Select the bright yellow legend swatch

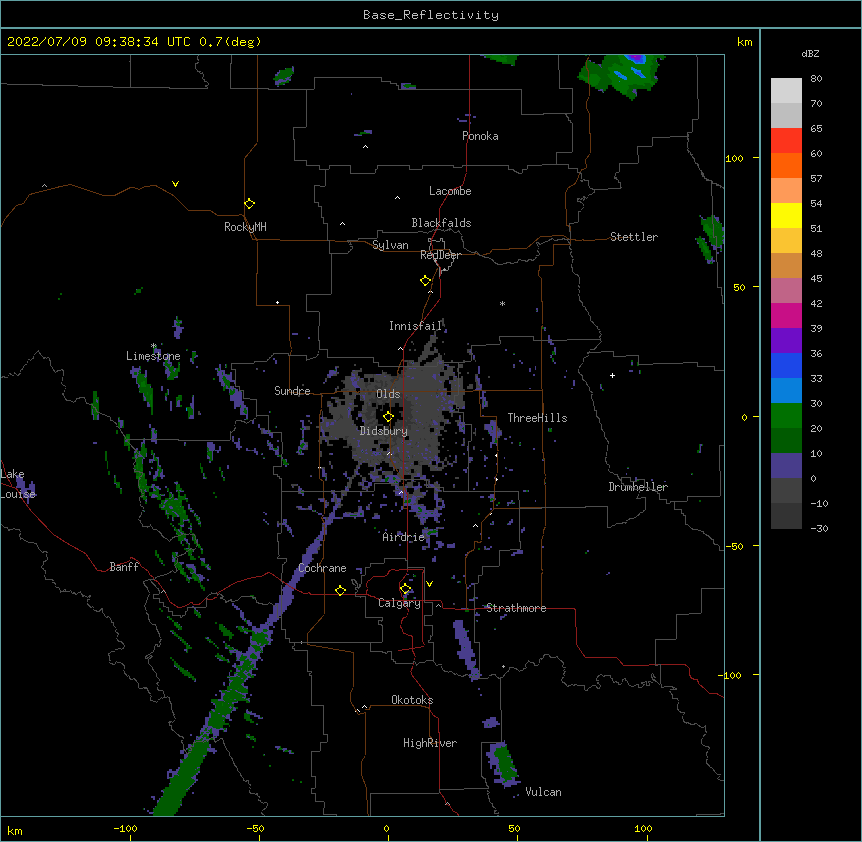click(786, 215)
